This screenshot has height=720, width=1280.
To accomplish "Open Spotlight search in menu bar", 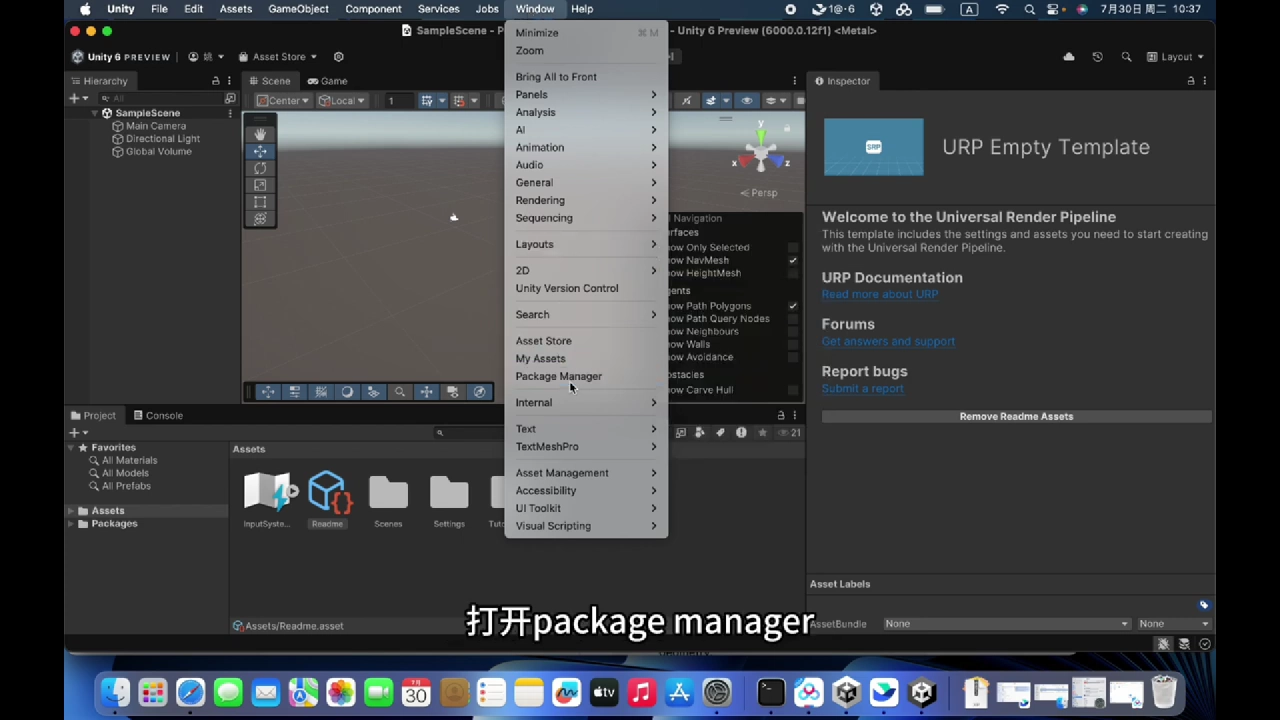I will coord(1029,9).
